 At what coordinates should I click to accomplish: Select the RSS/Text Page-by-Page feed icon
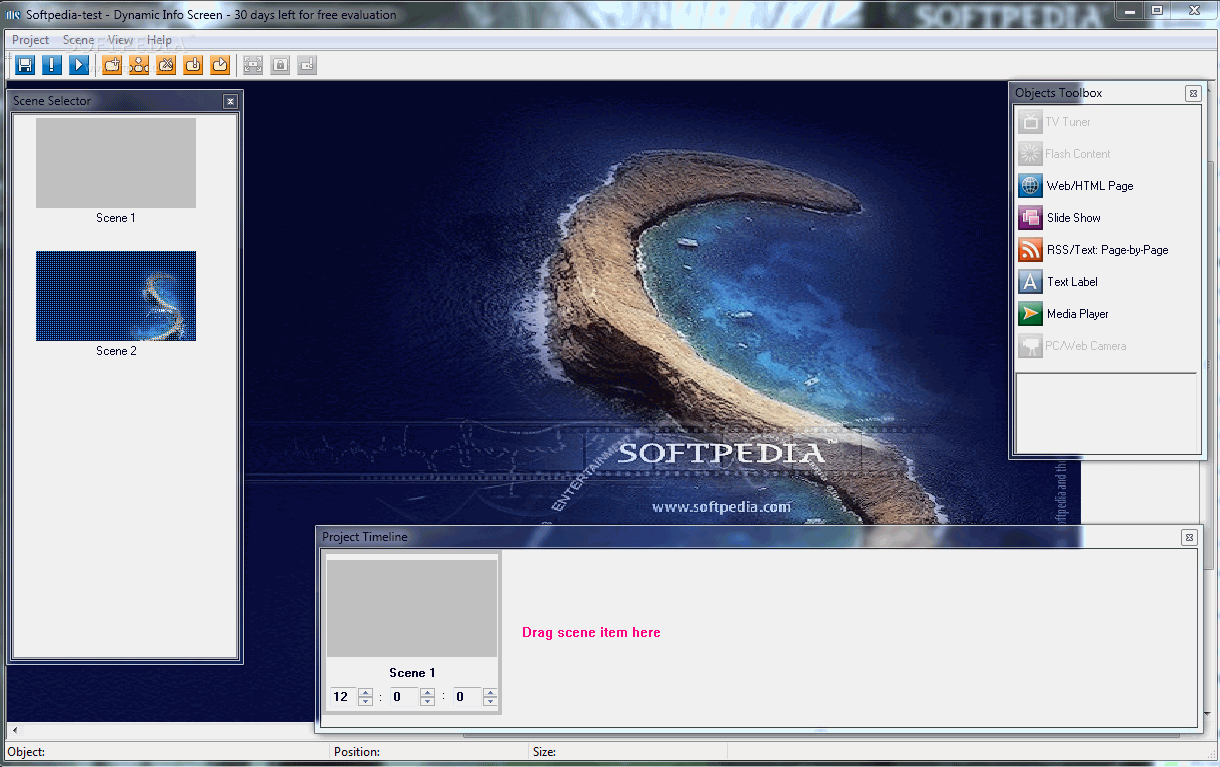coord(1030,250)
